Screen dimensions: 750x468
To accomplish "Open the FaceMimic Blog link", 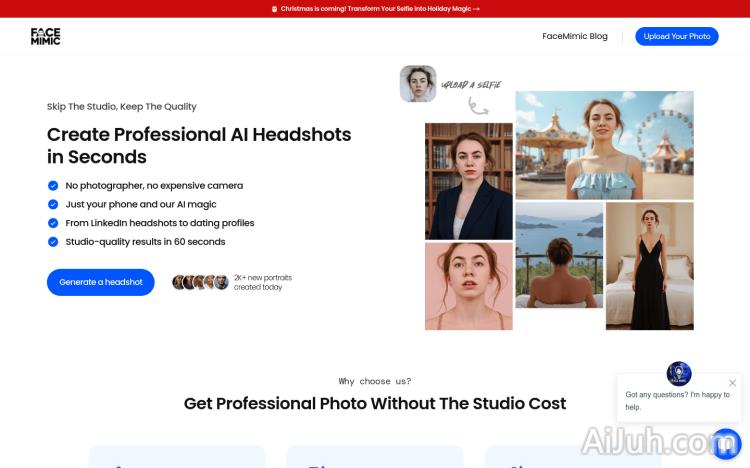I will (575, 36).
